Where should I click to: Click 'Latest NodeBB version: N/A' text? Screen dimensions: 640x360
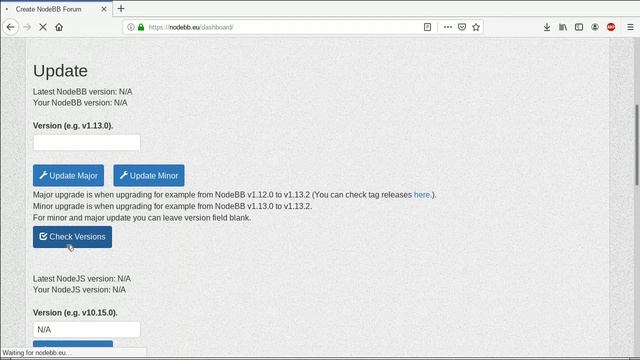click(x=83, y=92)
